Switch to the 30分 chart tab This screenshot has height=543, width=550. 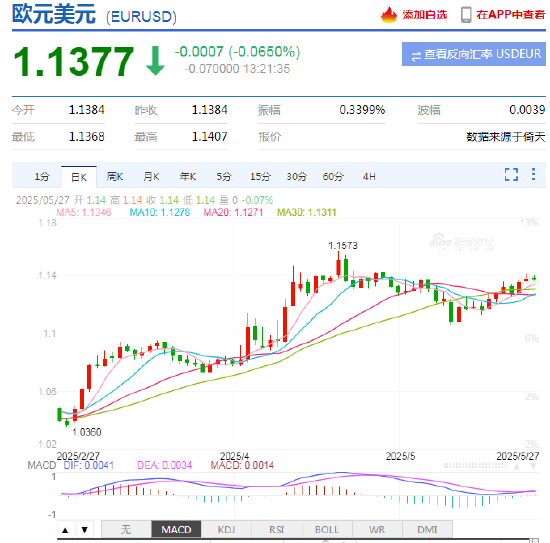296,176
